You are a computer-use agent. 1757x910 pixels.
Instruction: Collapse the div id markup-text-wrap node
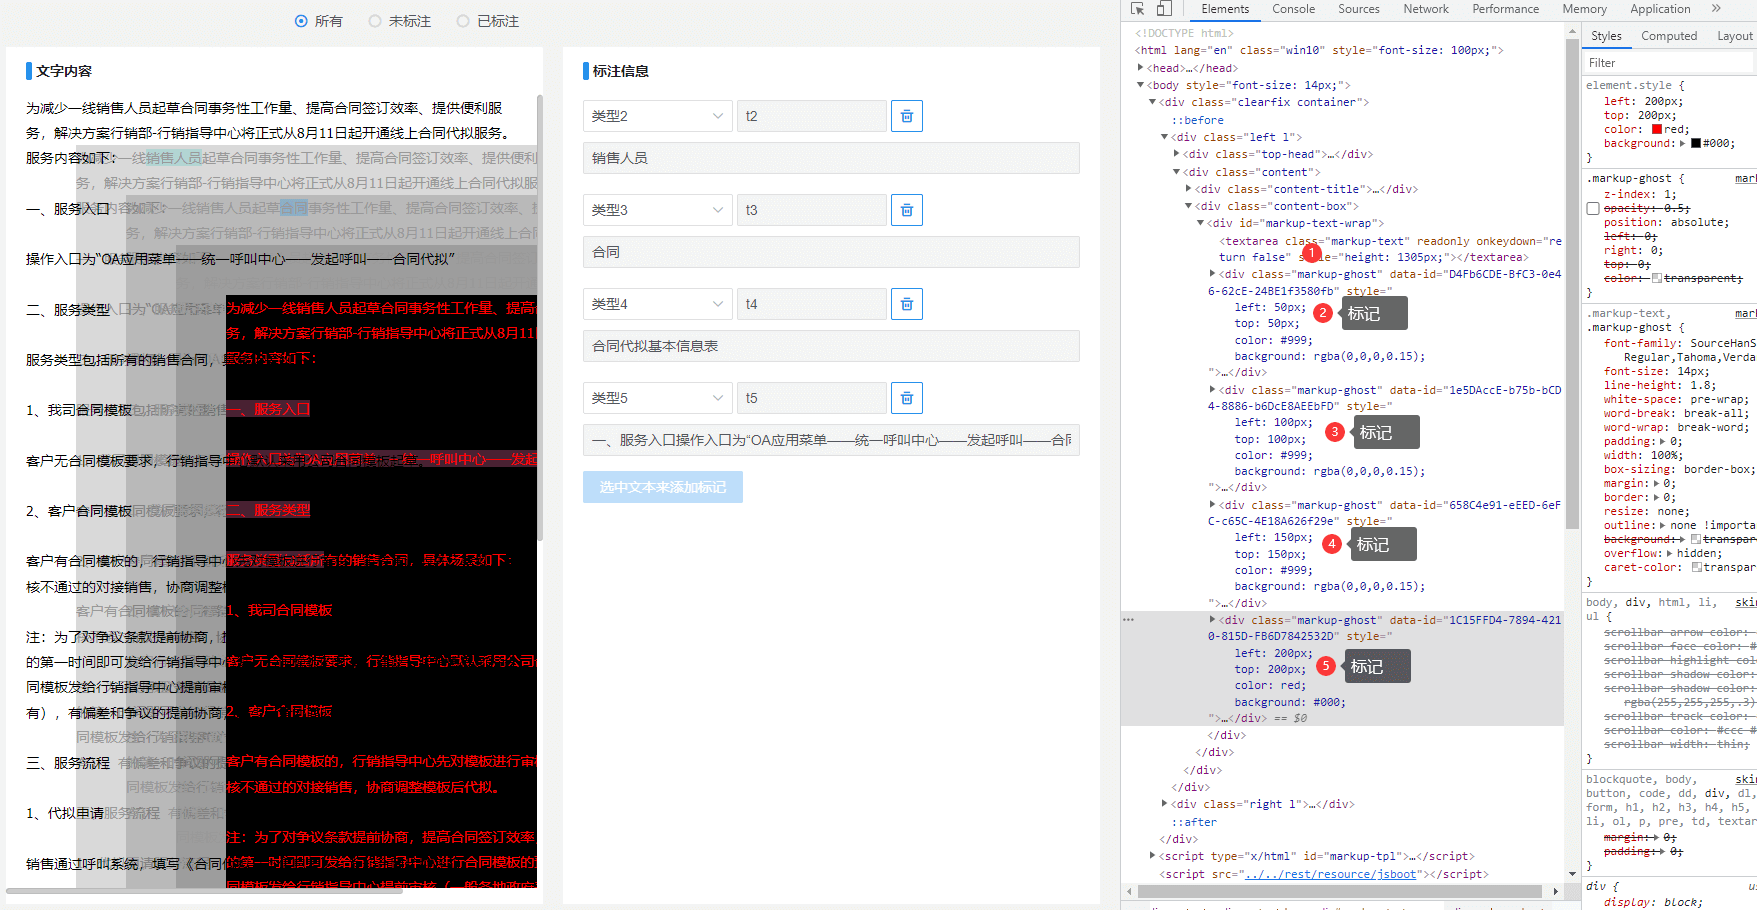click(x=1200, y=223)
